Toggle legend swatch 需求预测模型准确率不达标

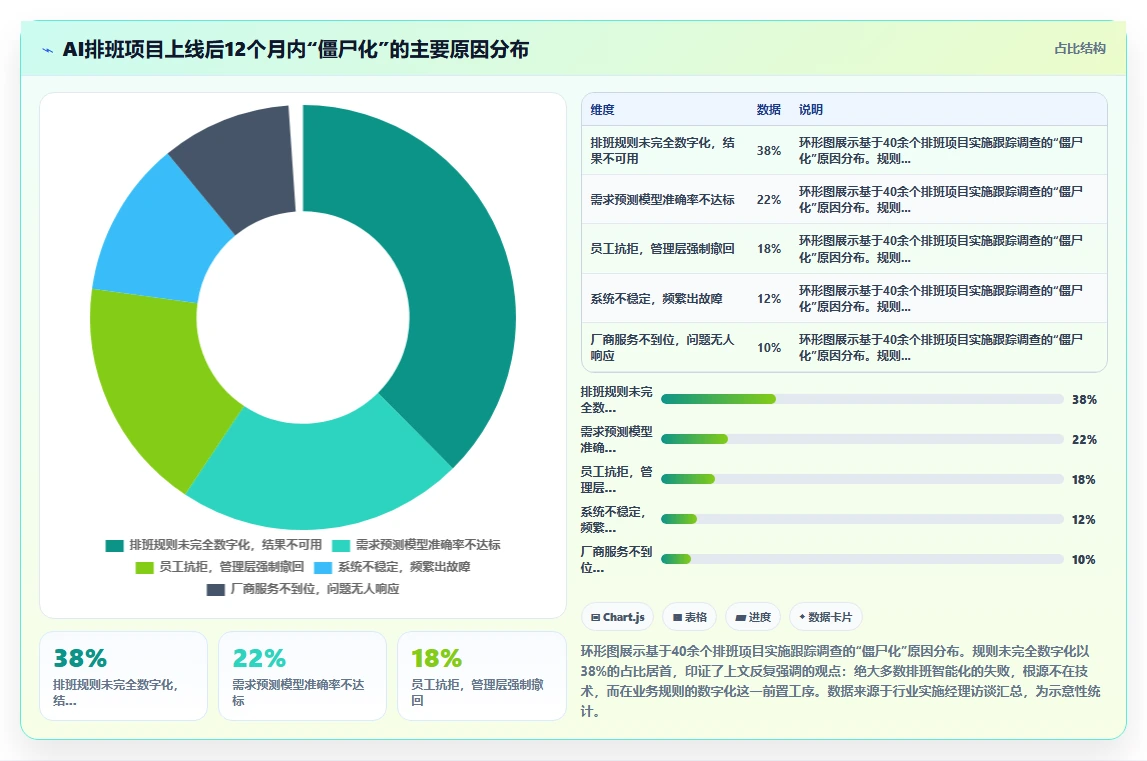[x=341, y=545]
